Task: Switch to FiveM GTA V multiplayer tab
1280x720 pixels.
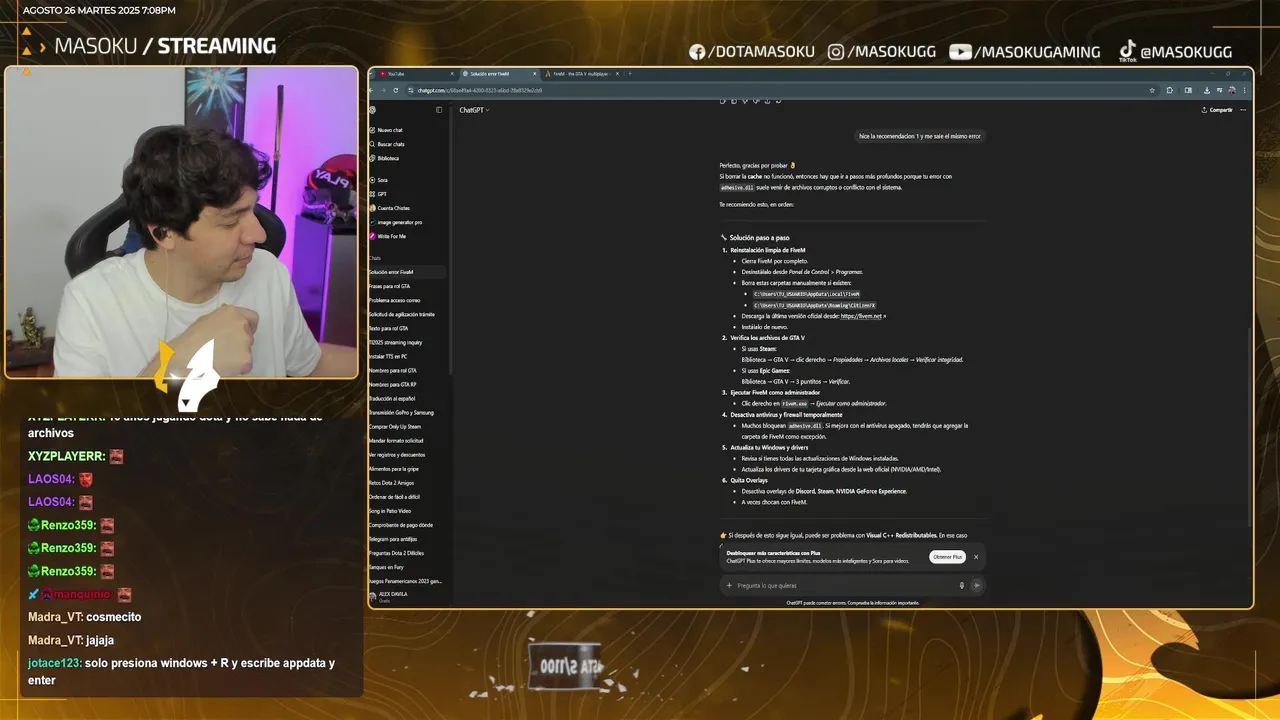Action: pyautogui.click(x=581, y=74)
